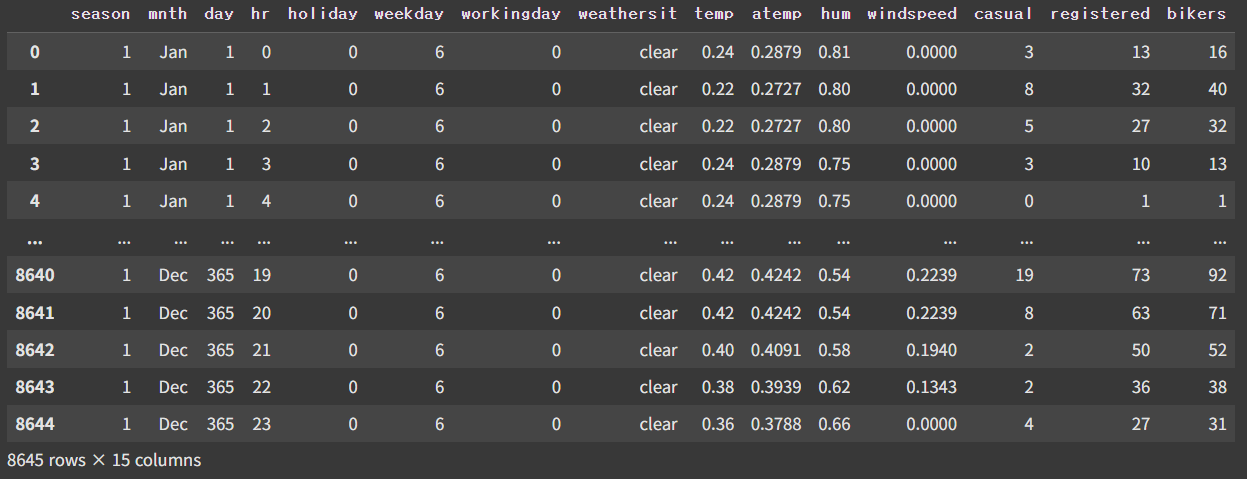The width and height of the screenshot is (1247, 479).
Task: Click row index 0
Action: point(35,52)
